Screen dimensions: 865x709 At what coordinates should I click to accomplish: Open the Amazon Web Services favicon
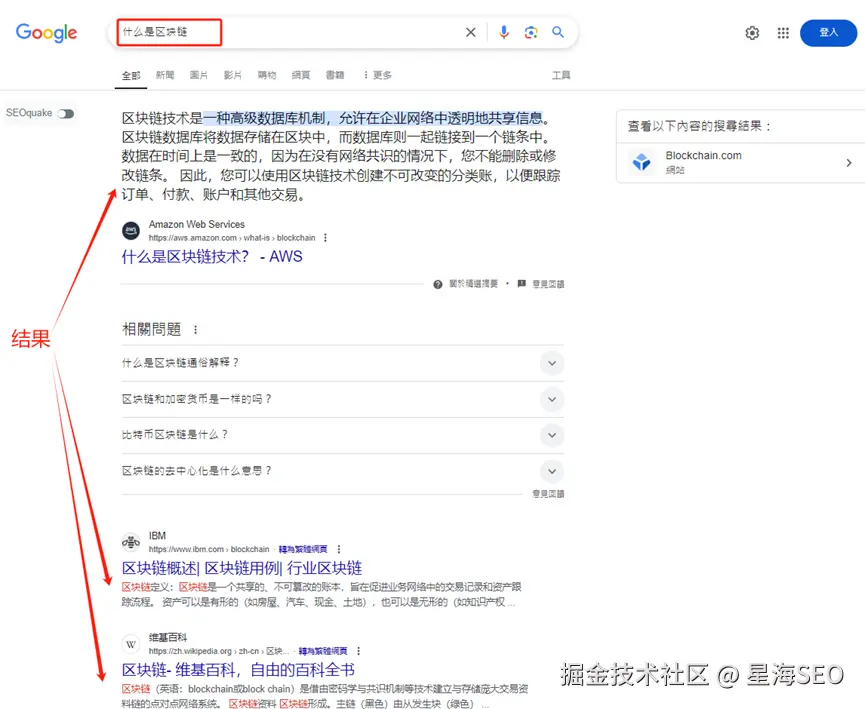coord(131,231)
